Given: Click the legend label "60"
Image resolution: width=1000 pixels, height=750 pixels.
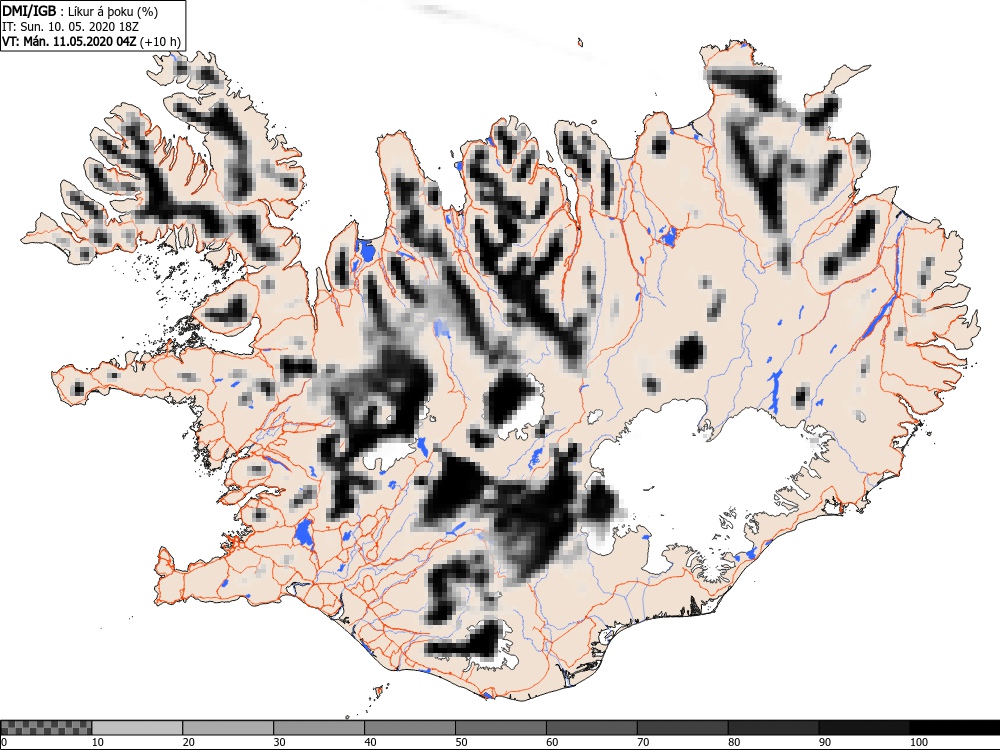Looking at the screenshot, I should click(x=552, y=742).
